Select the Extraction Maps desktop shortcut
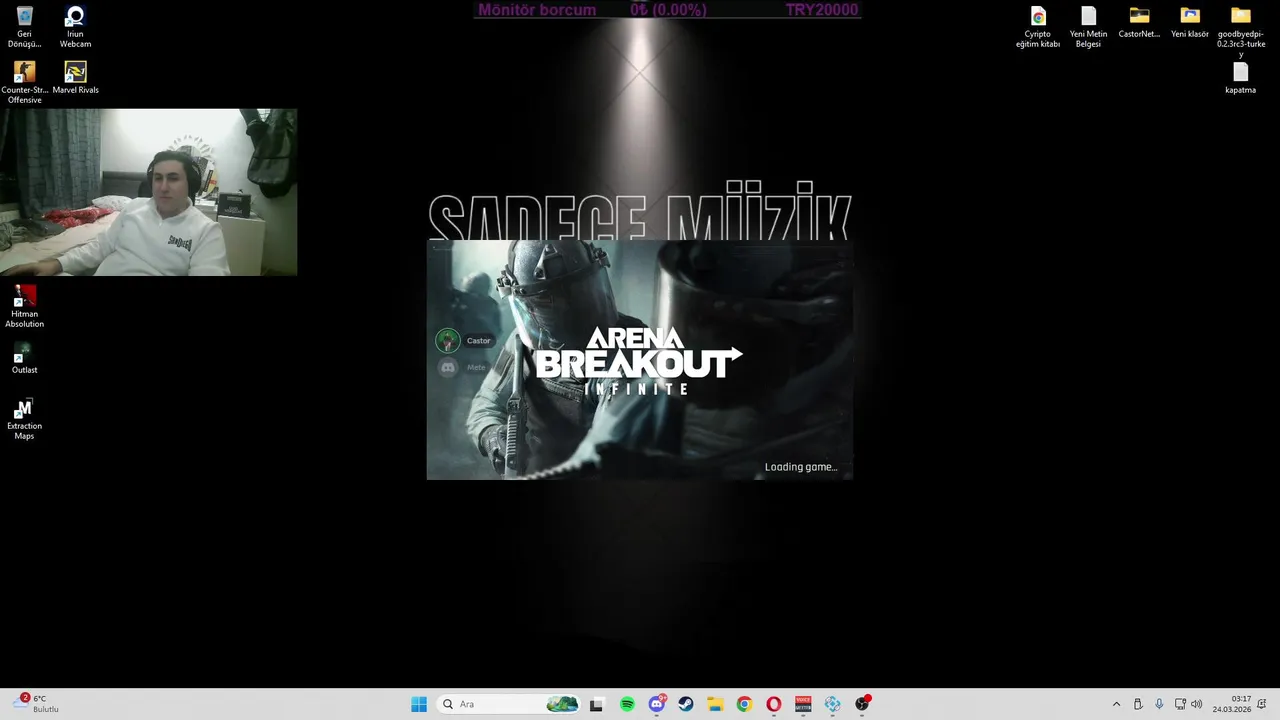 tap(24, 419)
